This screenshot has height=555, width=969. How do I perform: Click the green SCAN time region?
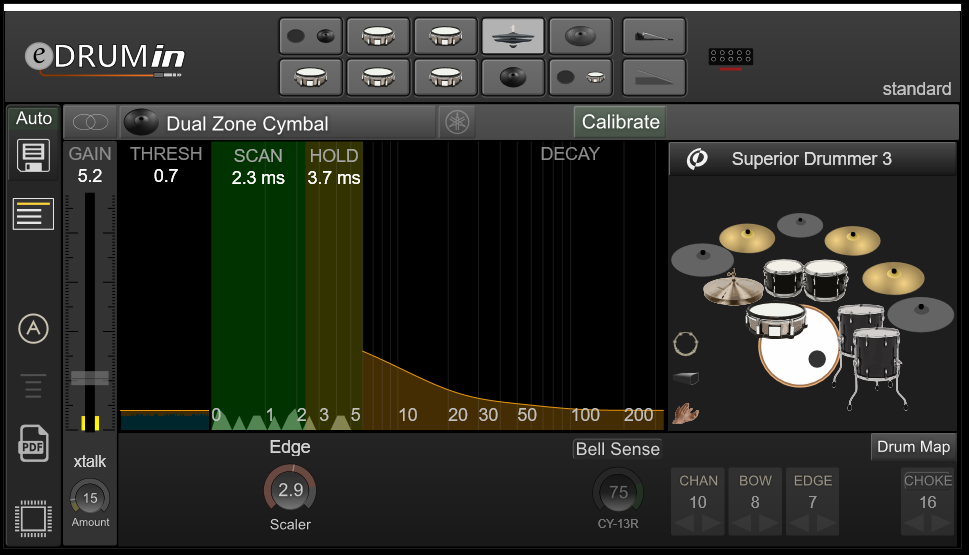click(258, 284)
